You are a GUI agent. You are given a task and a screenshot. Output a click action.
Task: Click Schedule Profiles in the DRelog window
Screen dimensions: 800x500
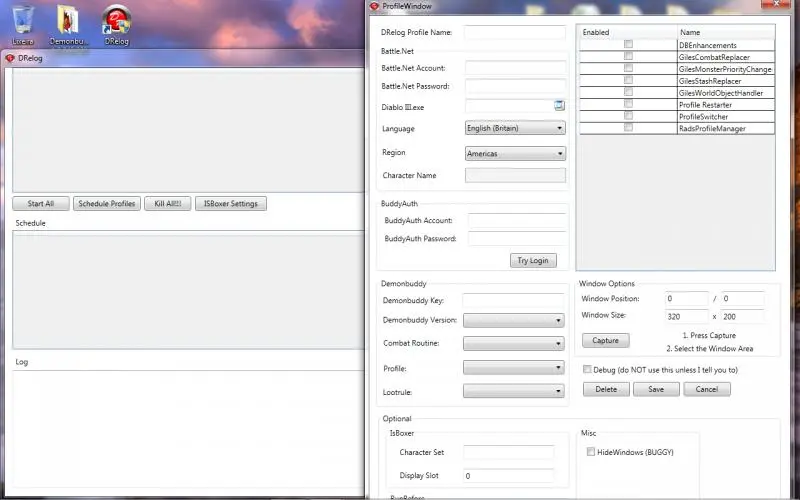pos(107,204)
